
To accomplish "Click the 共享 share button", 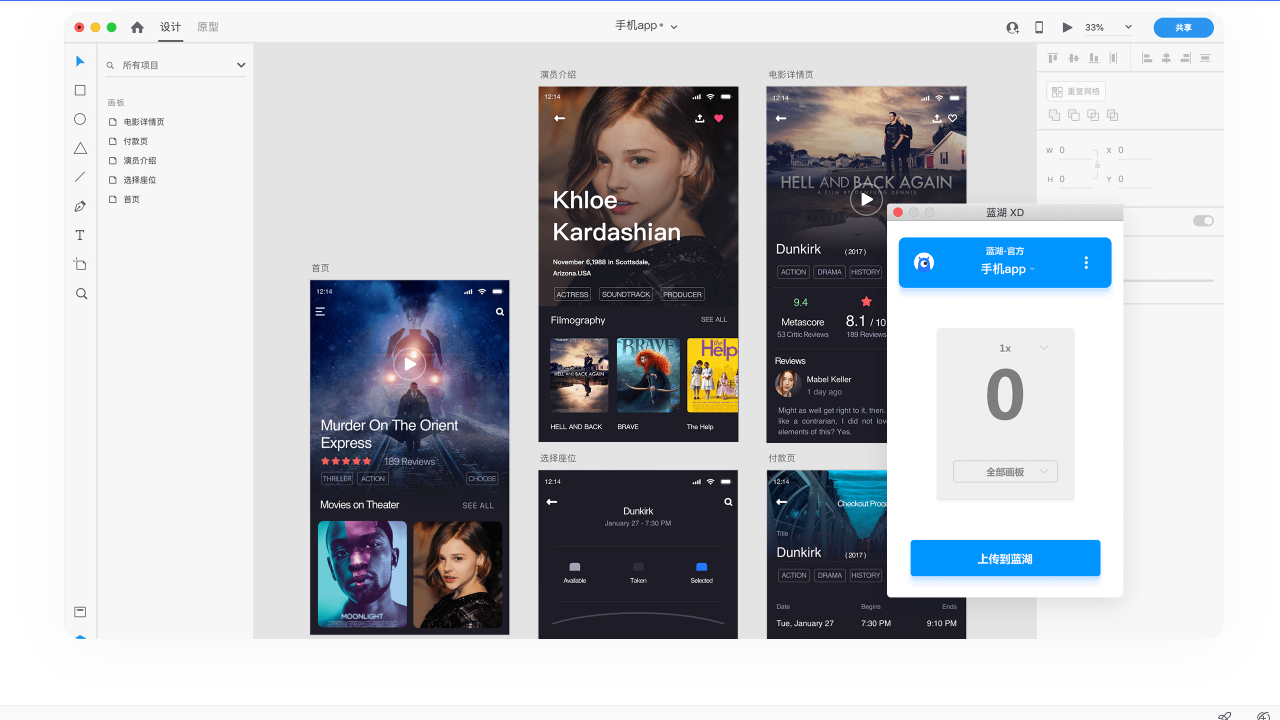I will coord(1183,27).
